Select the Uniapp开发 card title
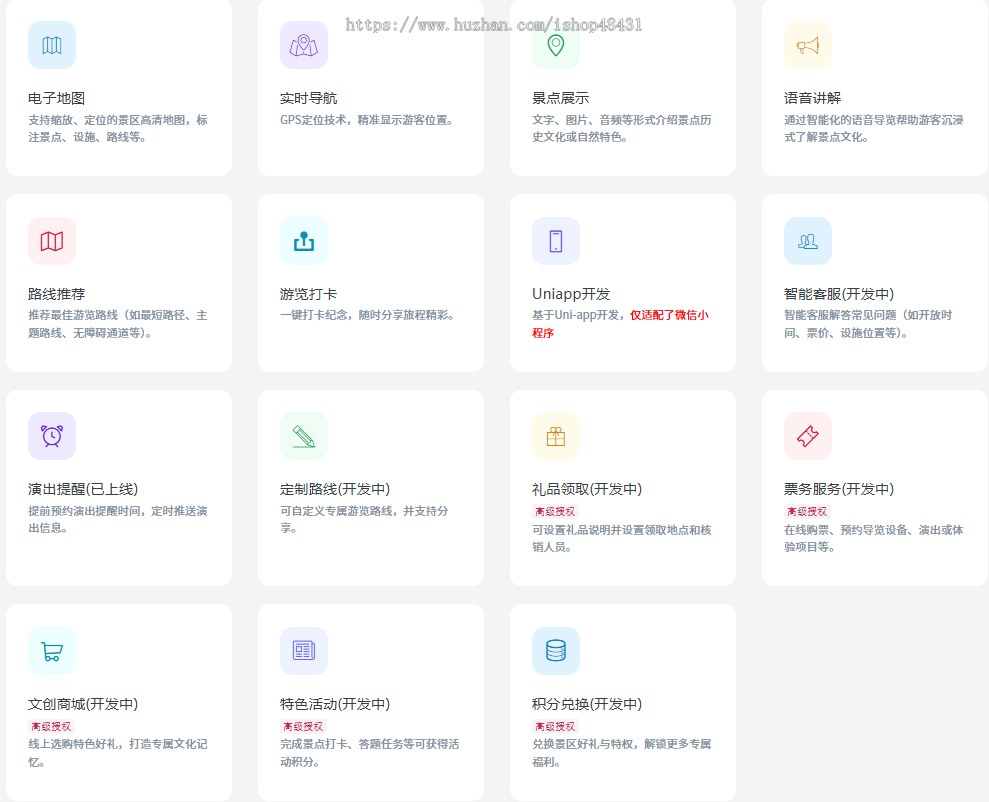Screen dimensions: 989x802 point(571,294)
